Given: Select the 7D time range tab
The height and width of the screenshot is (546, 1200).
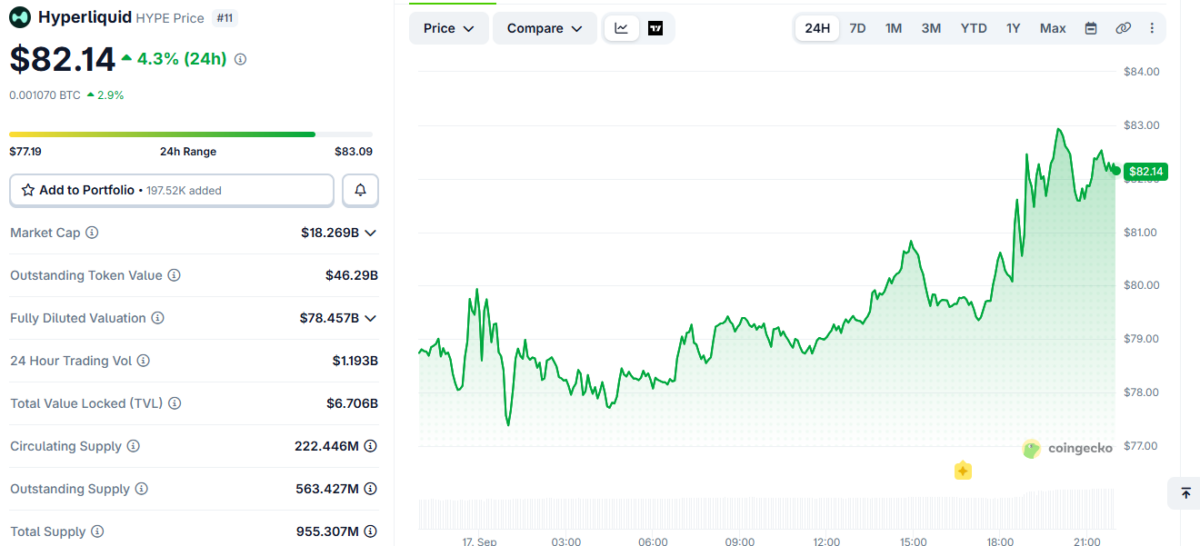Looking at the screenshot, I should tap(858, 28).
